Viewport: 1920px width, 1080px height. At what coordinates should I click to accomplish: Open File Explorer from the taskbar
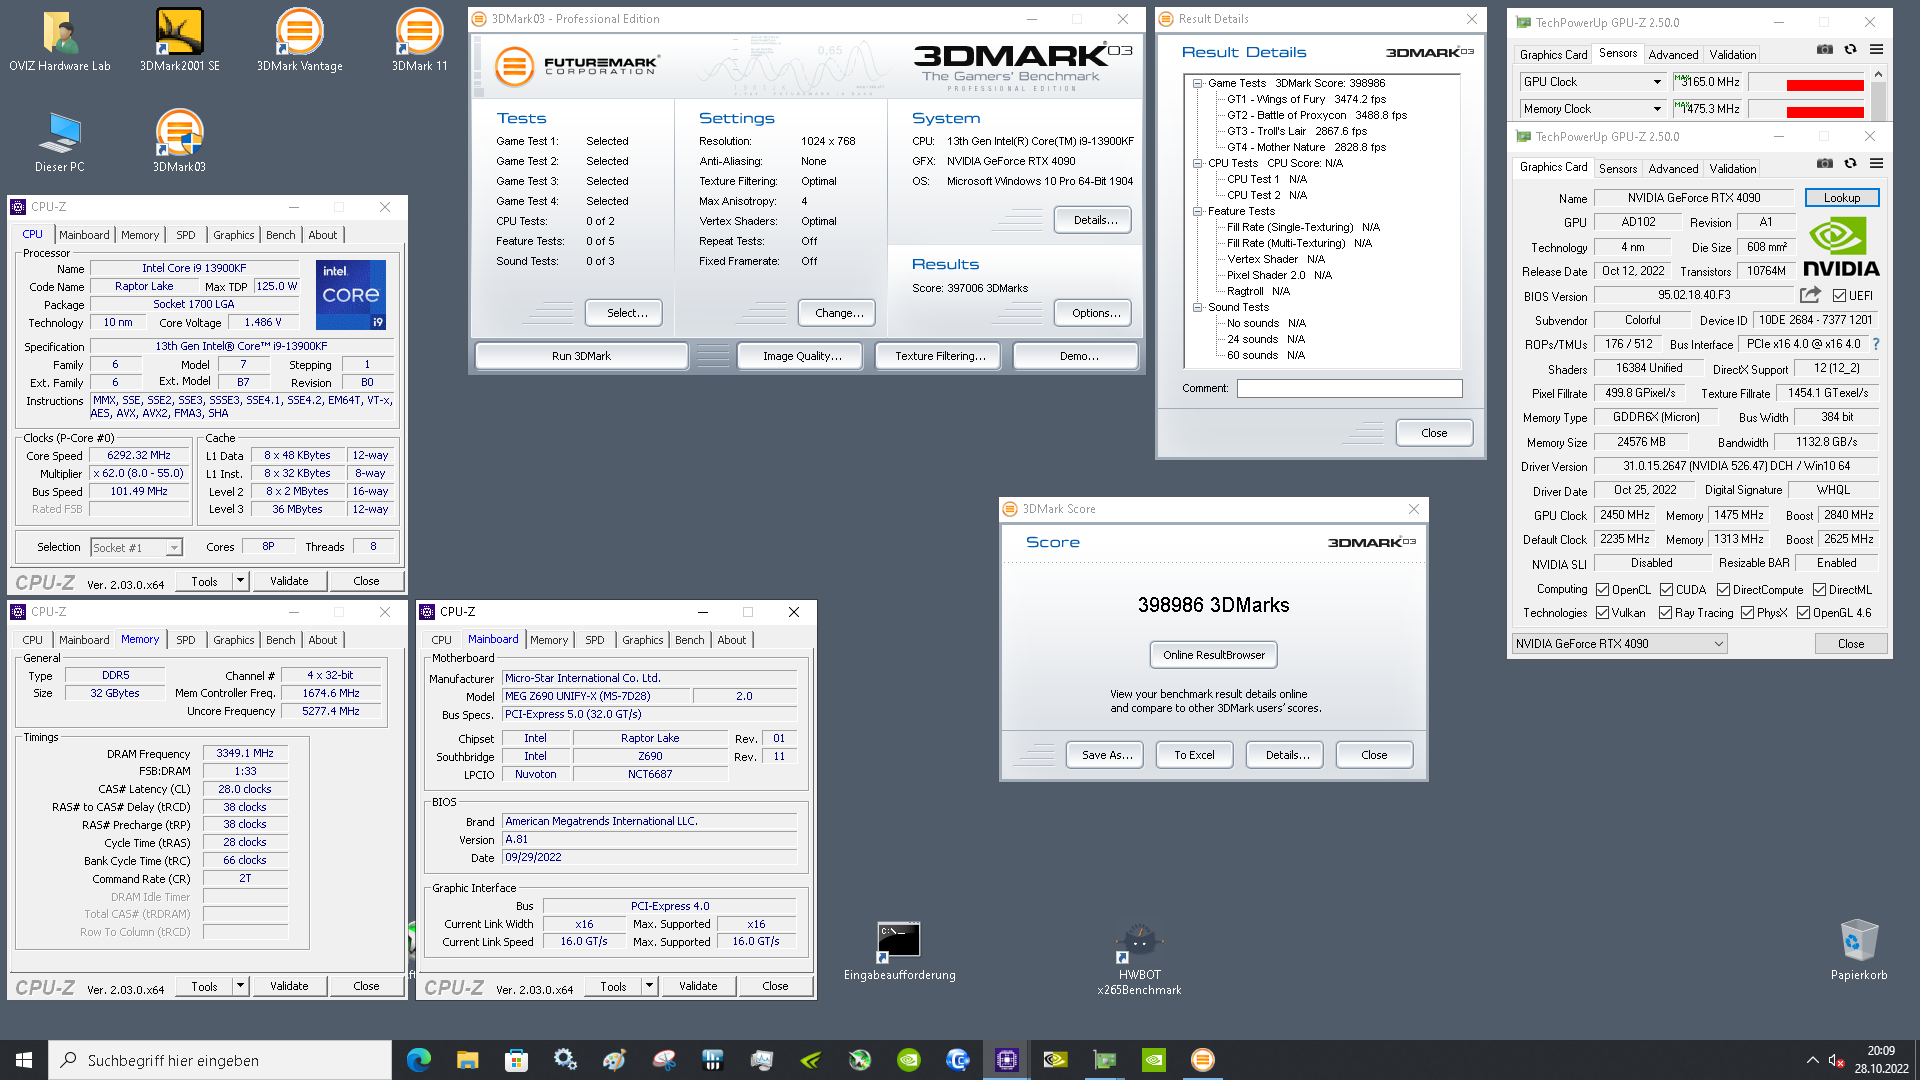coord(467,1060)
